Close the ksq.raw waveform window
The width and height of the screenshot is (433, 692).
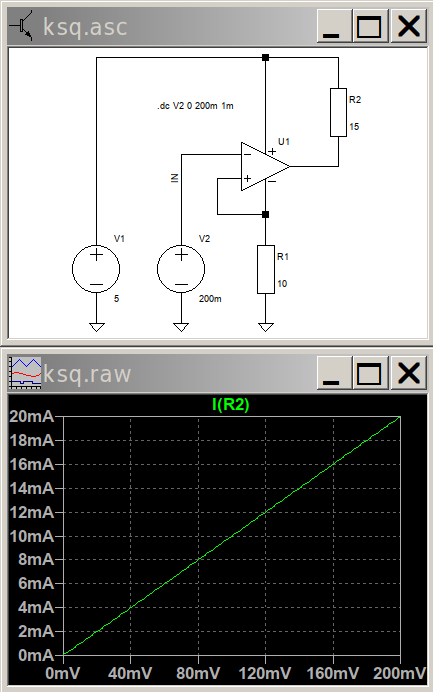point(409,373)
